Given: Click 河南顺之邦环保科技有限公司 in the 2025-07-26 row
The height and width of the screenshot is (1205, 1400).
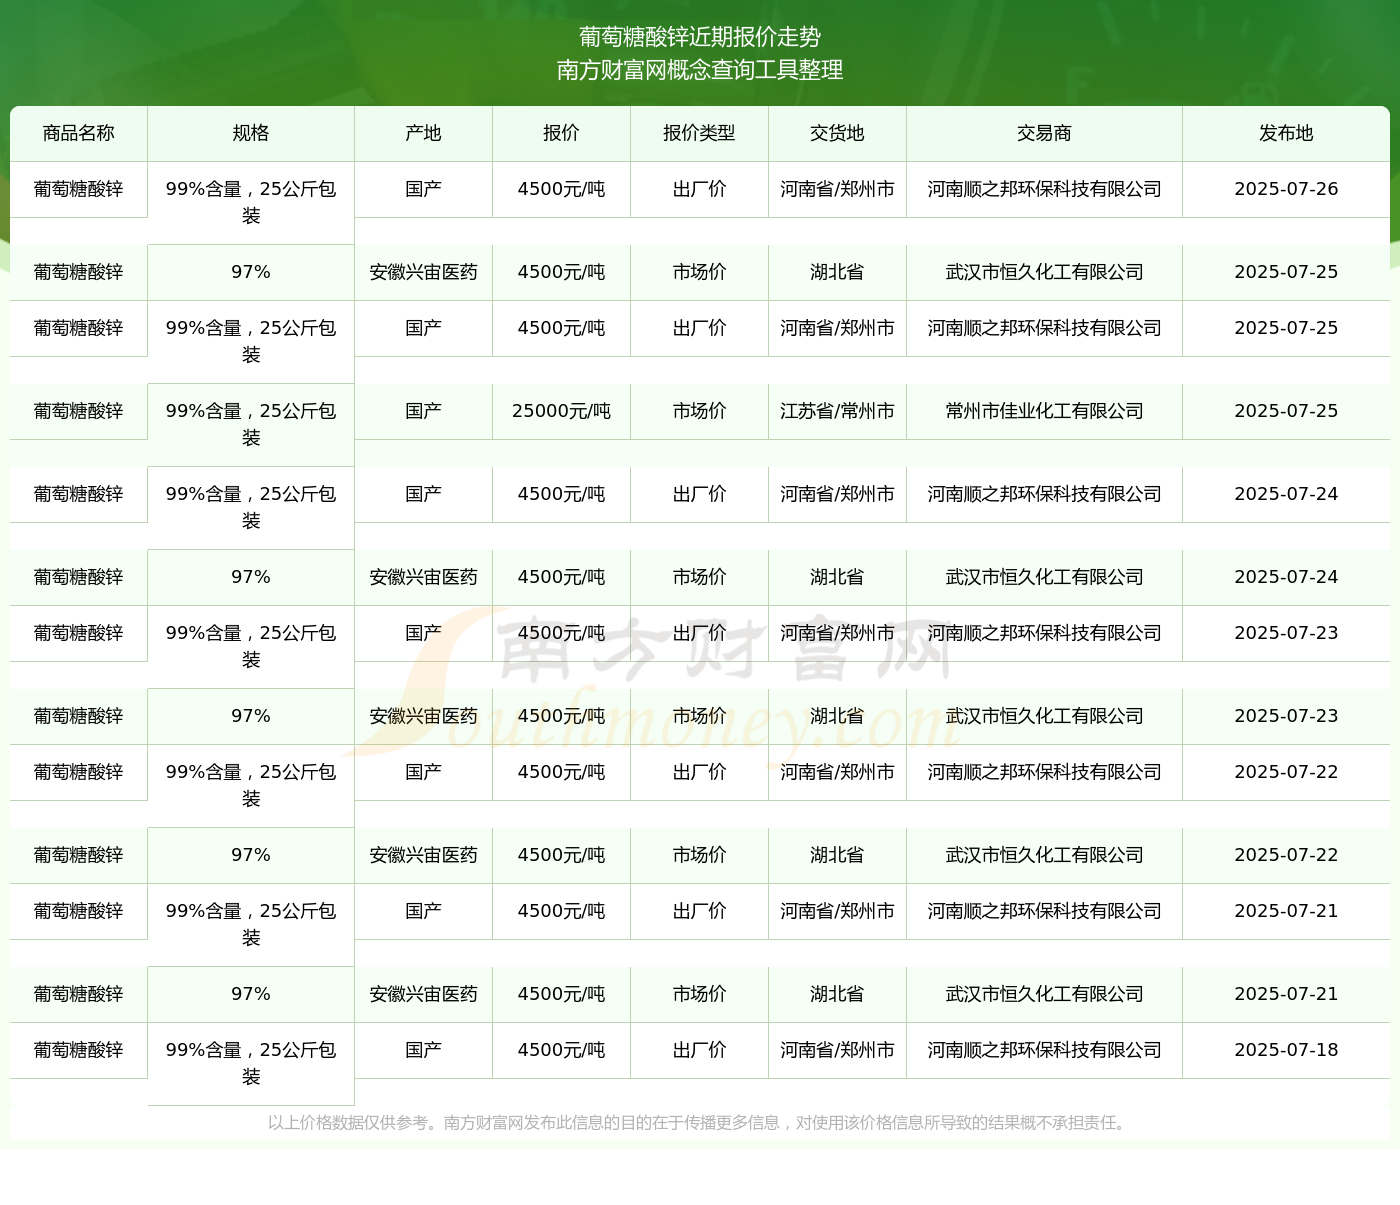Looking at the screenshot, I should pyautogui.click(x=1044, y=189).
